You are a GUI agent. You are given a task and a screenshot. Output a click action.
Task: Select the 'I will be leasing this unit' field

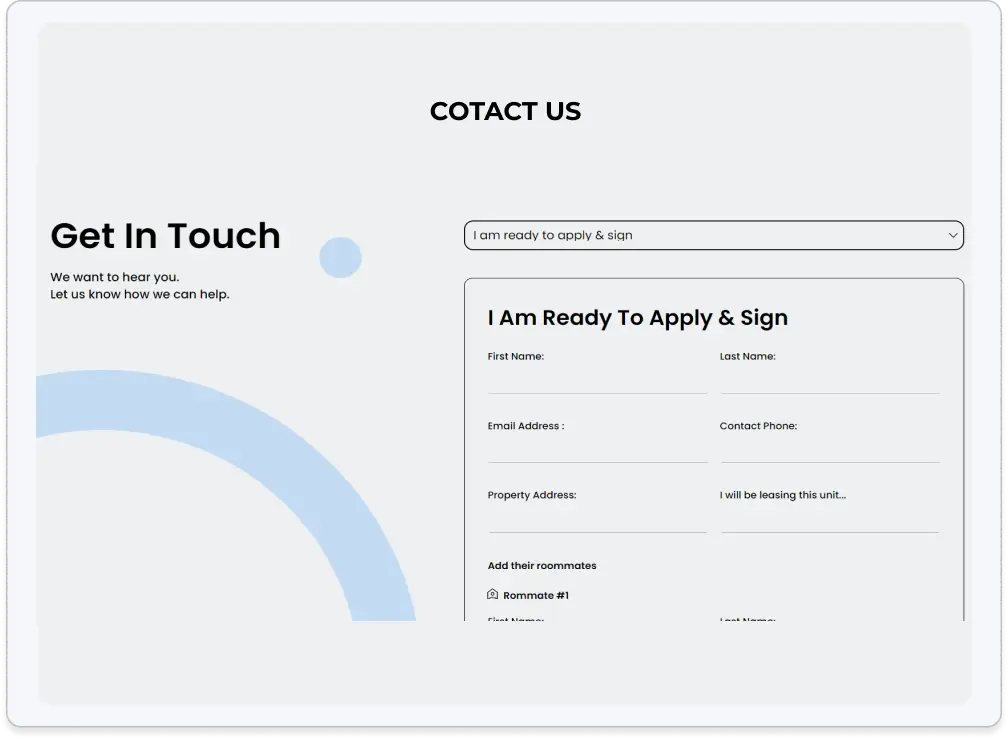[x=829, y=520]
